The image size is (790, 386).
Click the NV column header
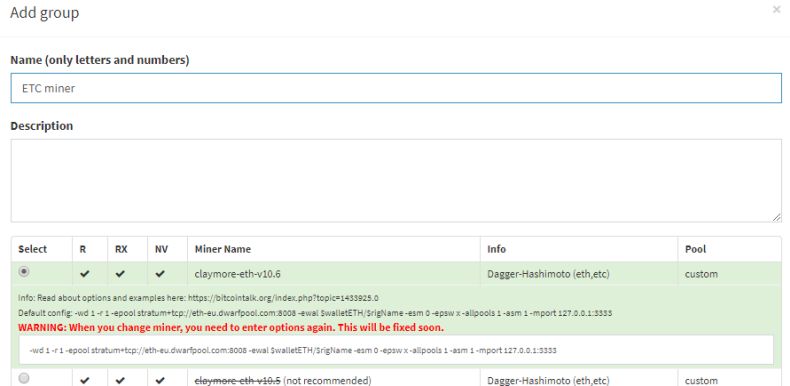162,249
